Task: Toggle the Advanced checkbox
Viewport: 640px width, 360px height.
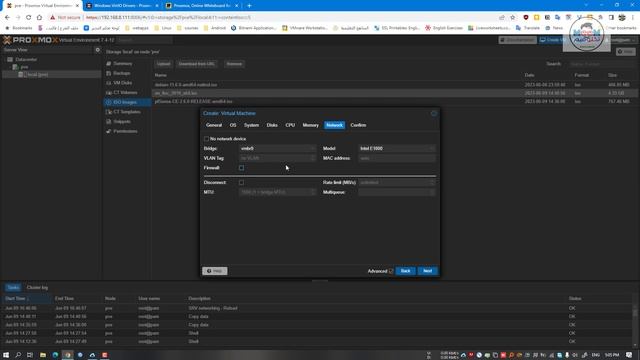Action: (391, 271)
